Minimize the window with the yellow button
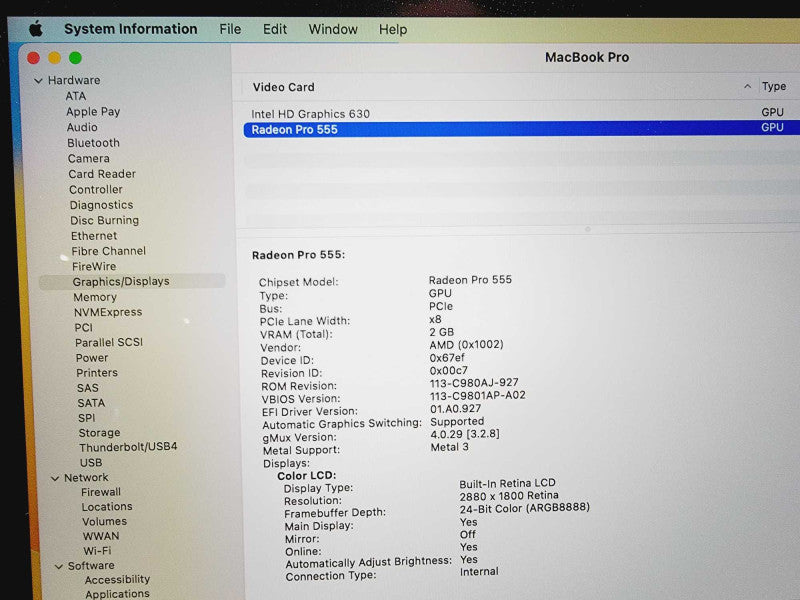Viewport: 800px width, 600px height. (55, 58)
